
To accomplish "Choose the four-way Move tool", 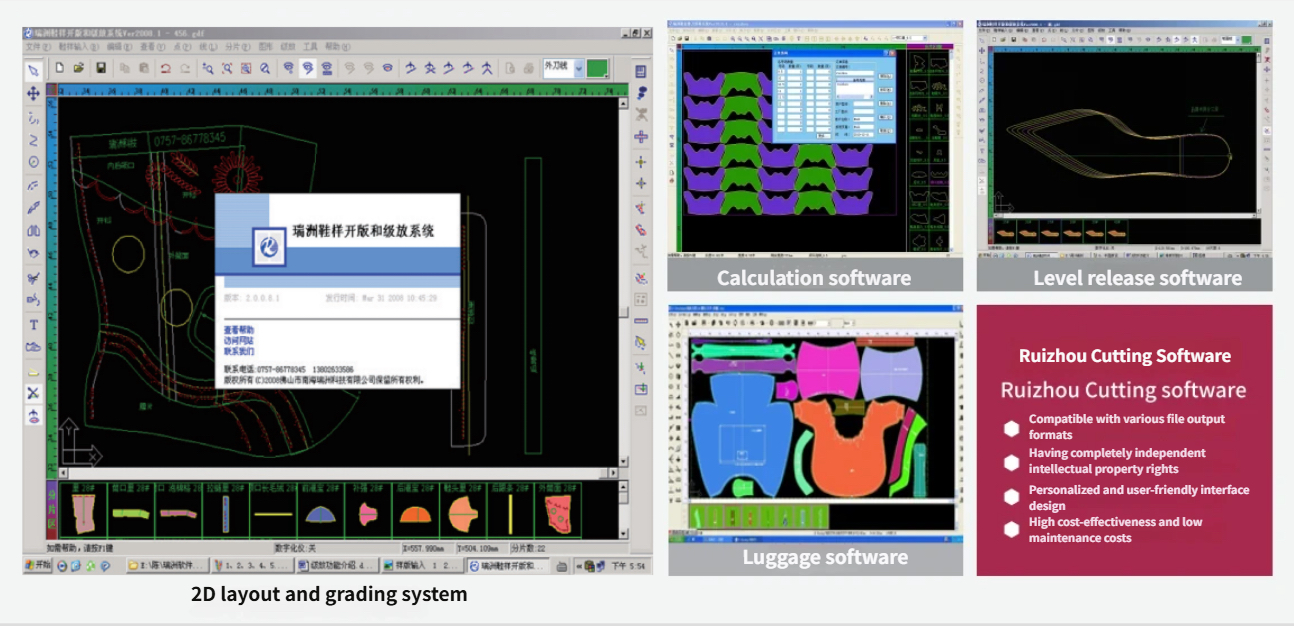I will click(x=33, y=93).
